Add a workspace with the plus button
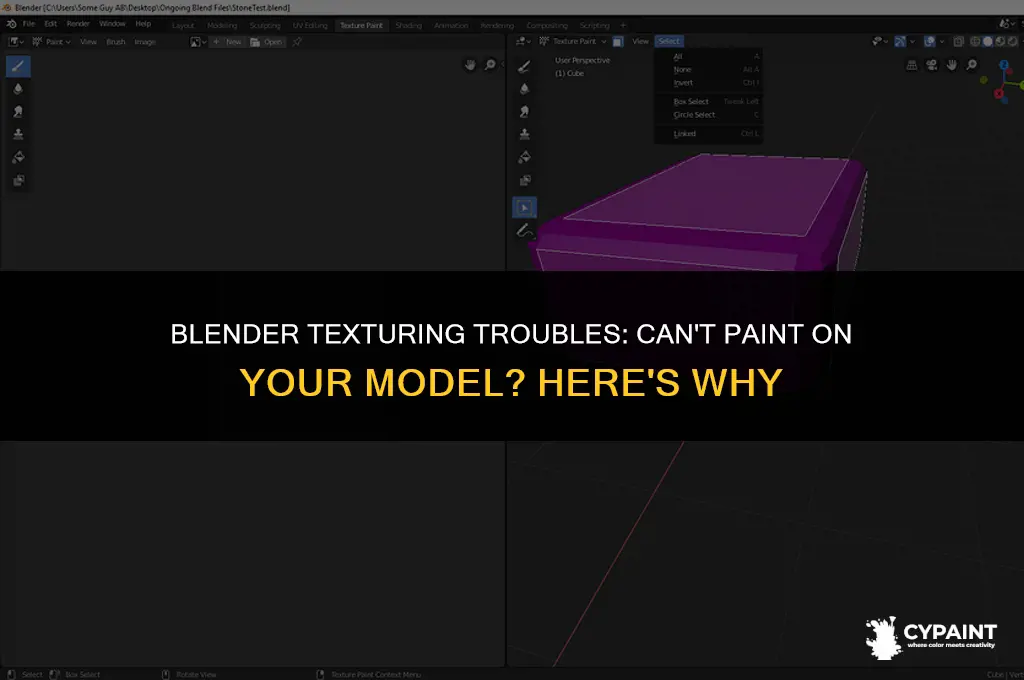 pyautogui.click(x=623, y=25)
